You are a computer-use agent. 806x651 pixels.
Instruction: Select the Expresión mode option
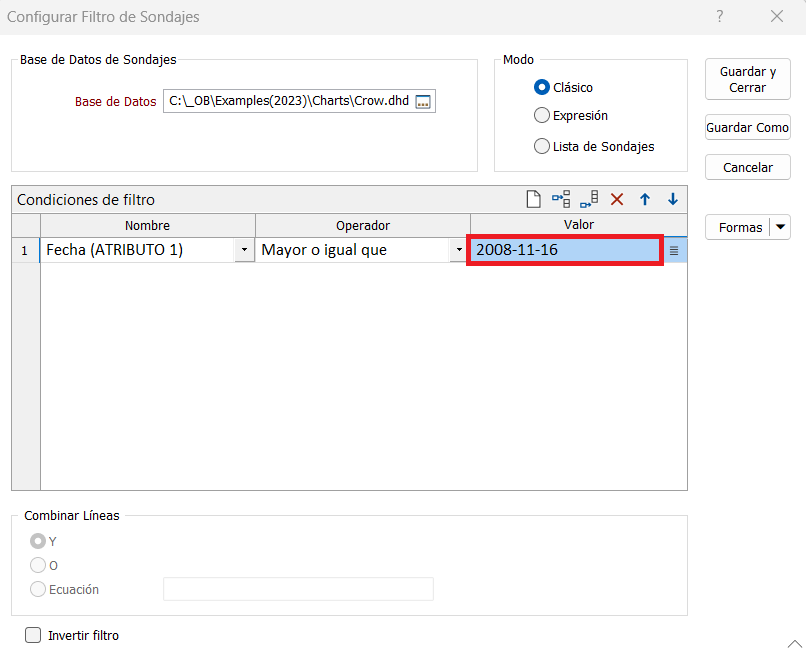[542, 115]
